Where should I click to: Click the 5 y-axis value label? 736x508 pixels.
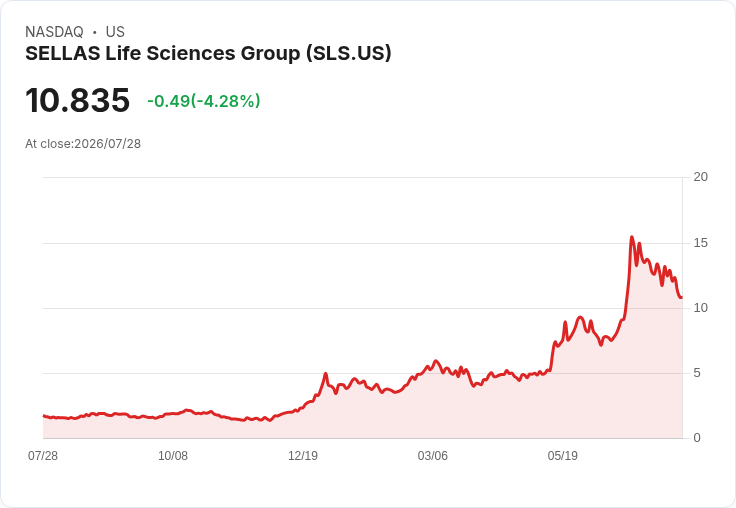click(x=697, y=373)
